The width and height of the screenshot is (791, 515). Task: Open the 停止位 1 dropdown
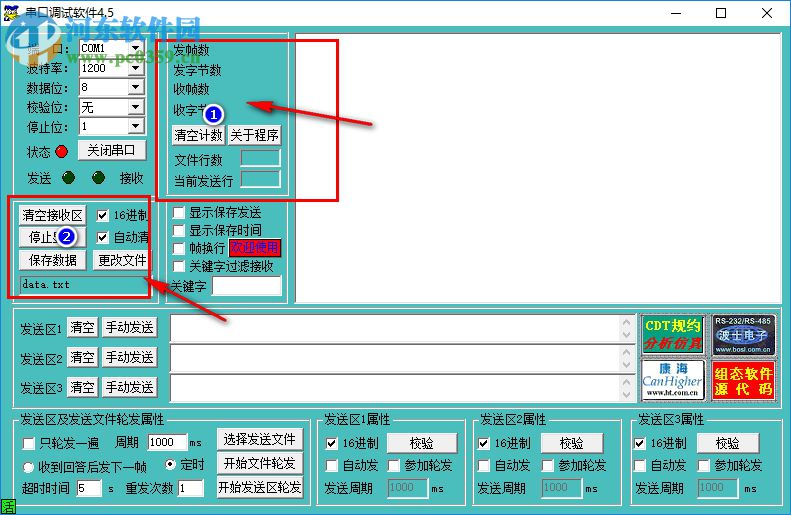coord(135,126)
